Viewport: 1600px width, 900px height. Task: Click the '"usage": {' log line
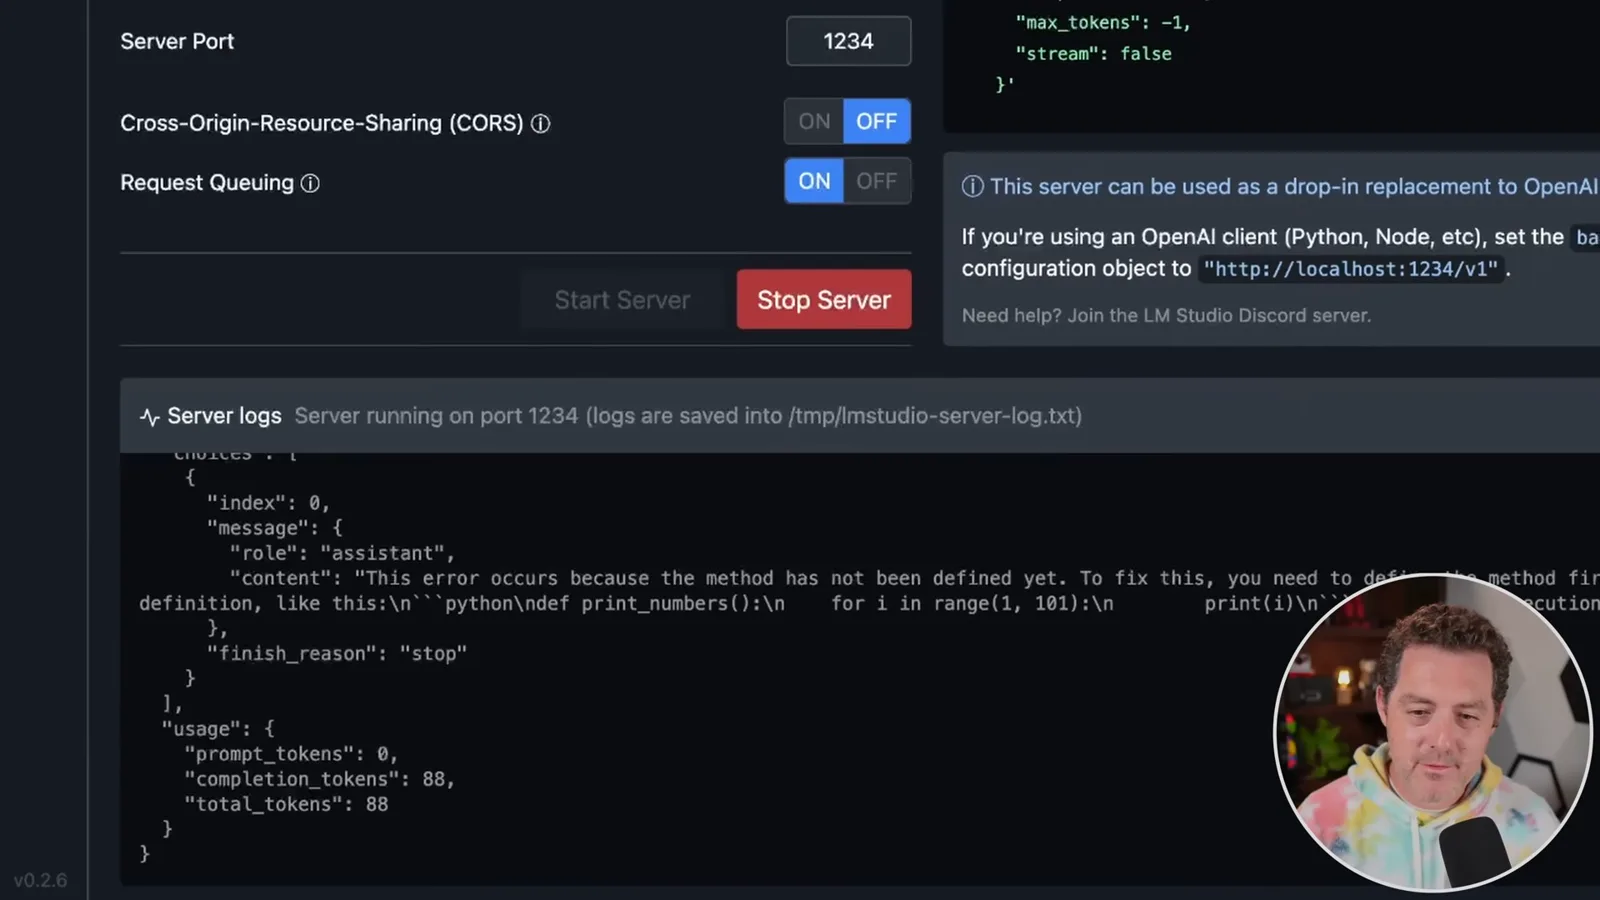pos(218,729)
